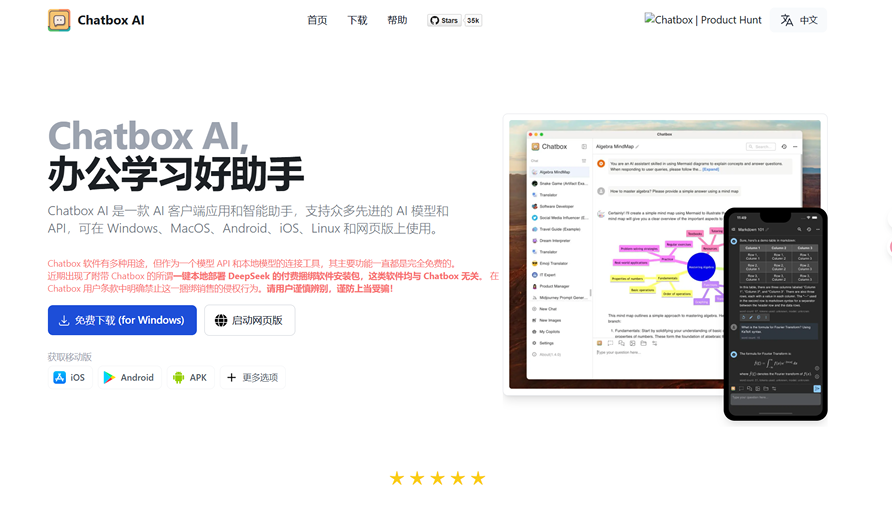Expand 更多选项 for more options
This screenshot has height=505, width=892.
(x=253, y=378)
